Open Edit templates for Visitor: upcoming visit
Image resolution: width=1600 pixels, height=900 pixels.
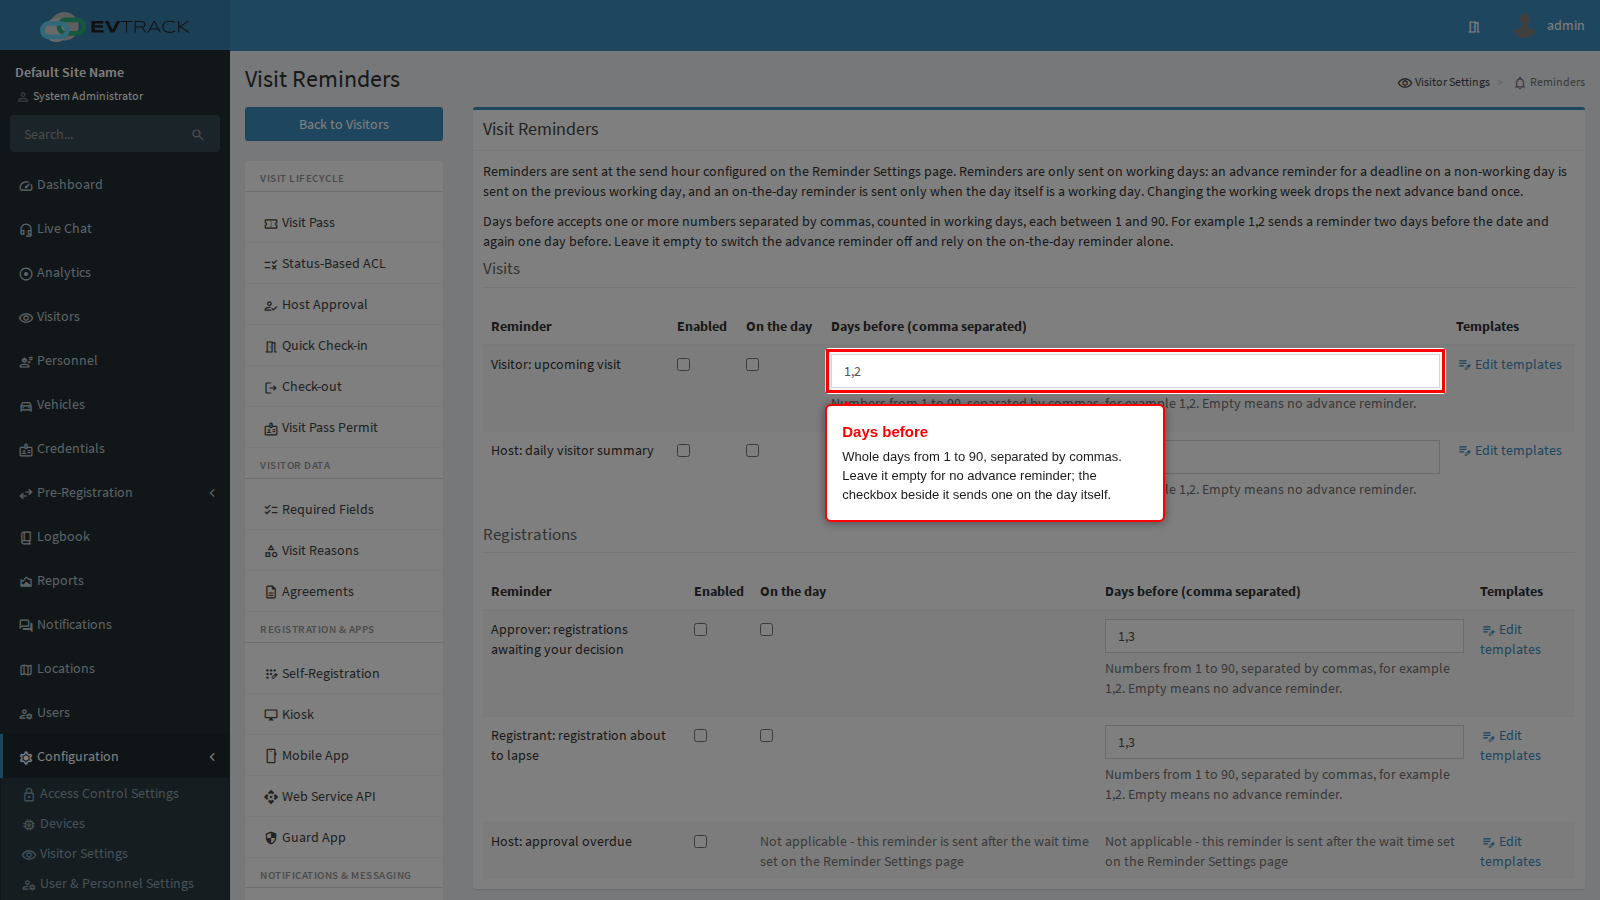[x=1510, y=365]
